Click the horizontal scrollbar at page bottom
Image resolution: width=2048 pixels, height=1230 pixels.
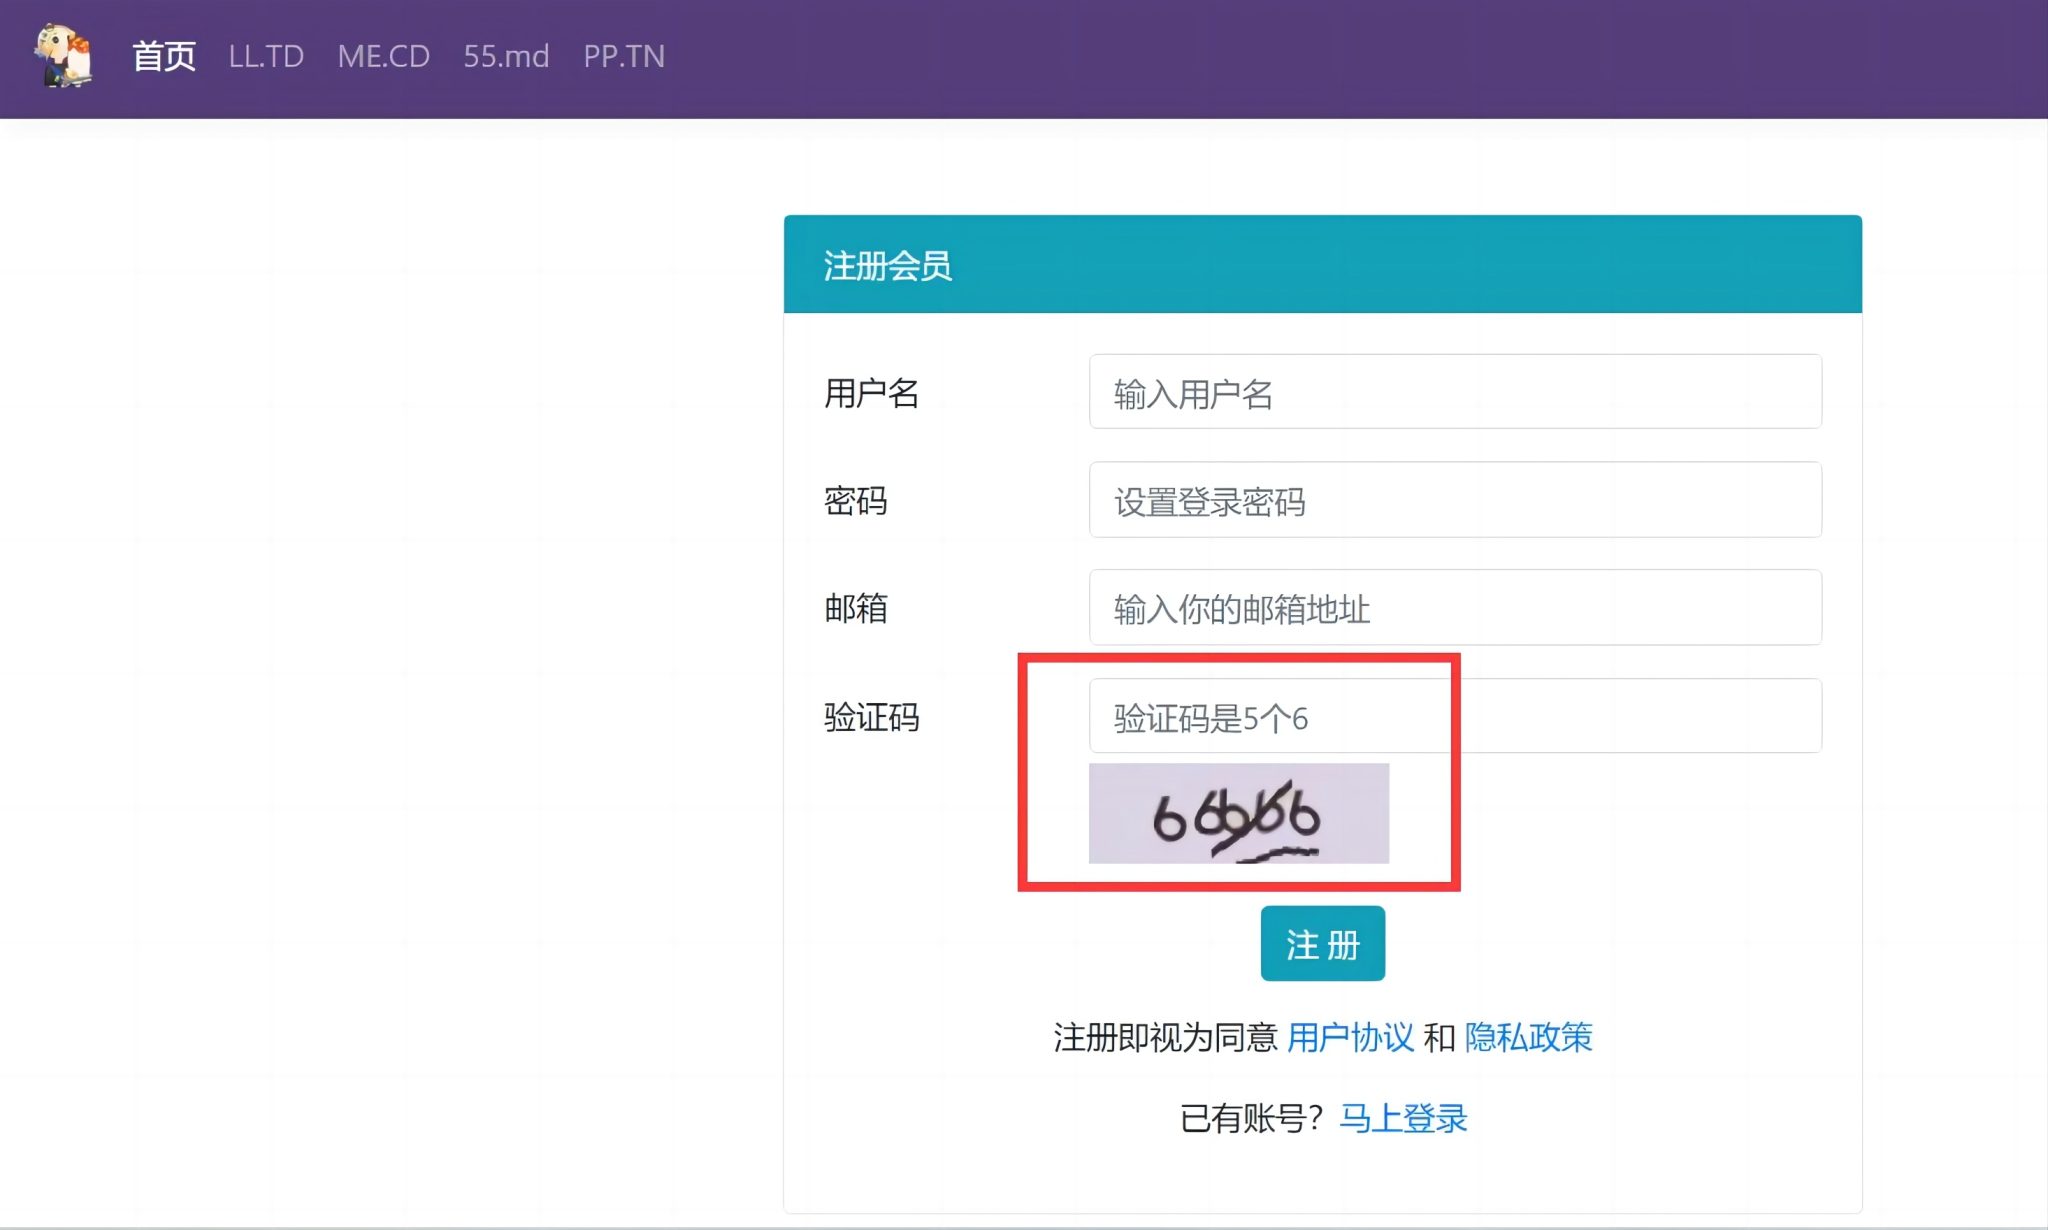[x=1024, y=1222]
